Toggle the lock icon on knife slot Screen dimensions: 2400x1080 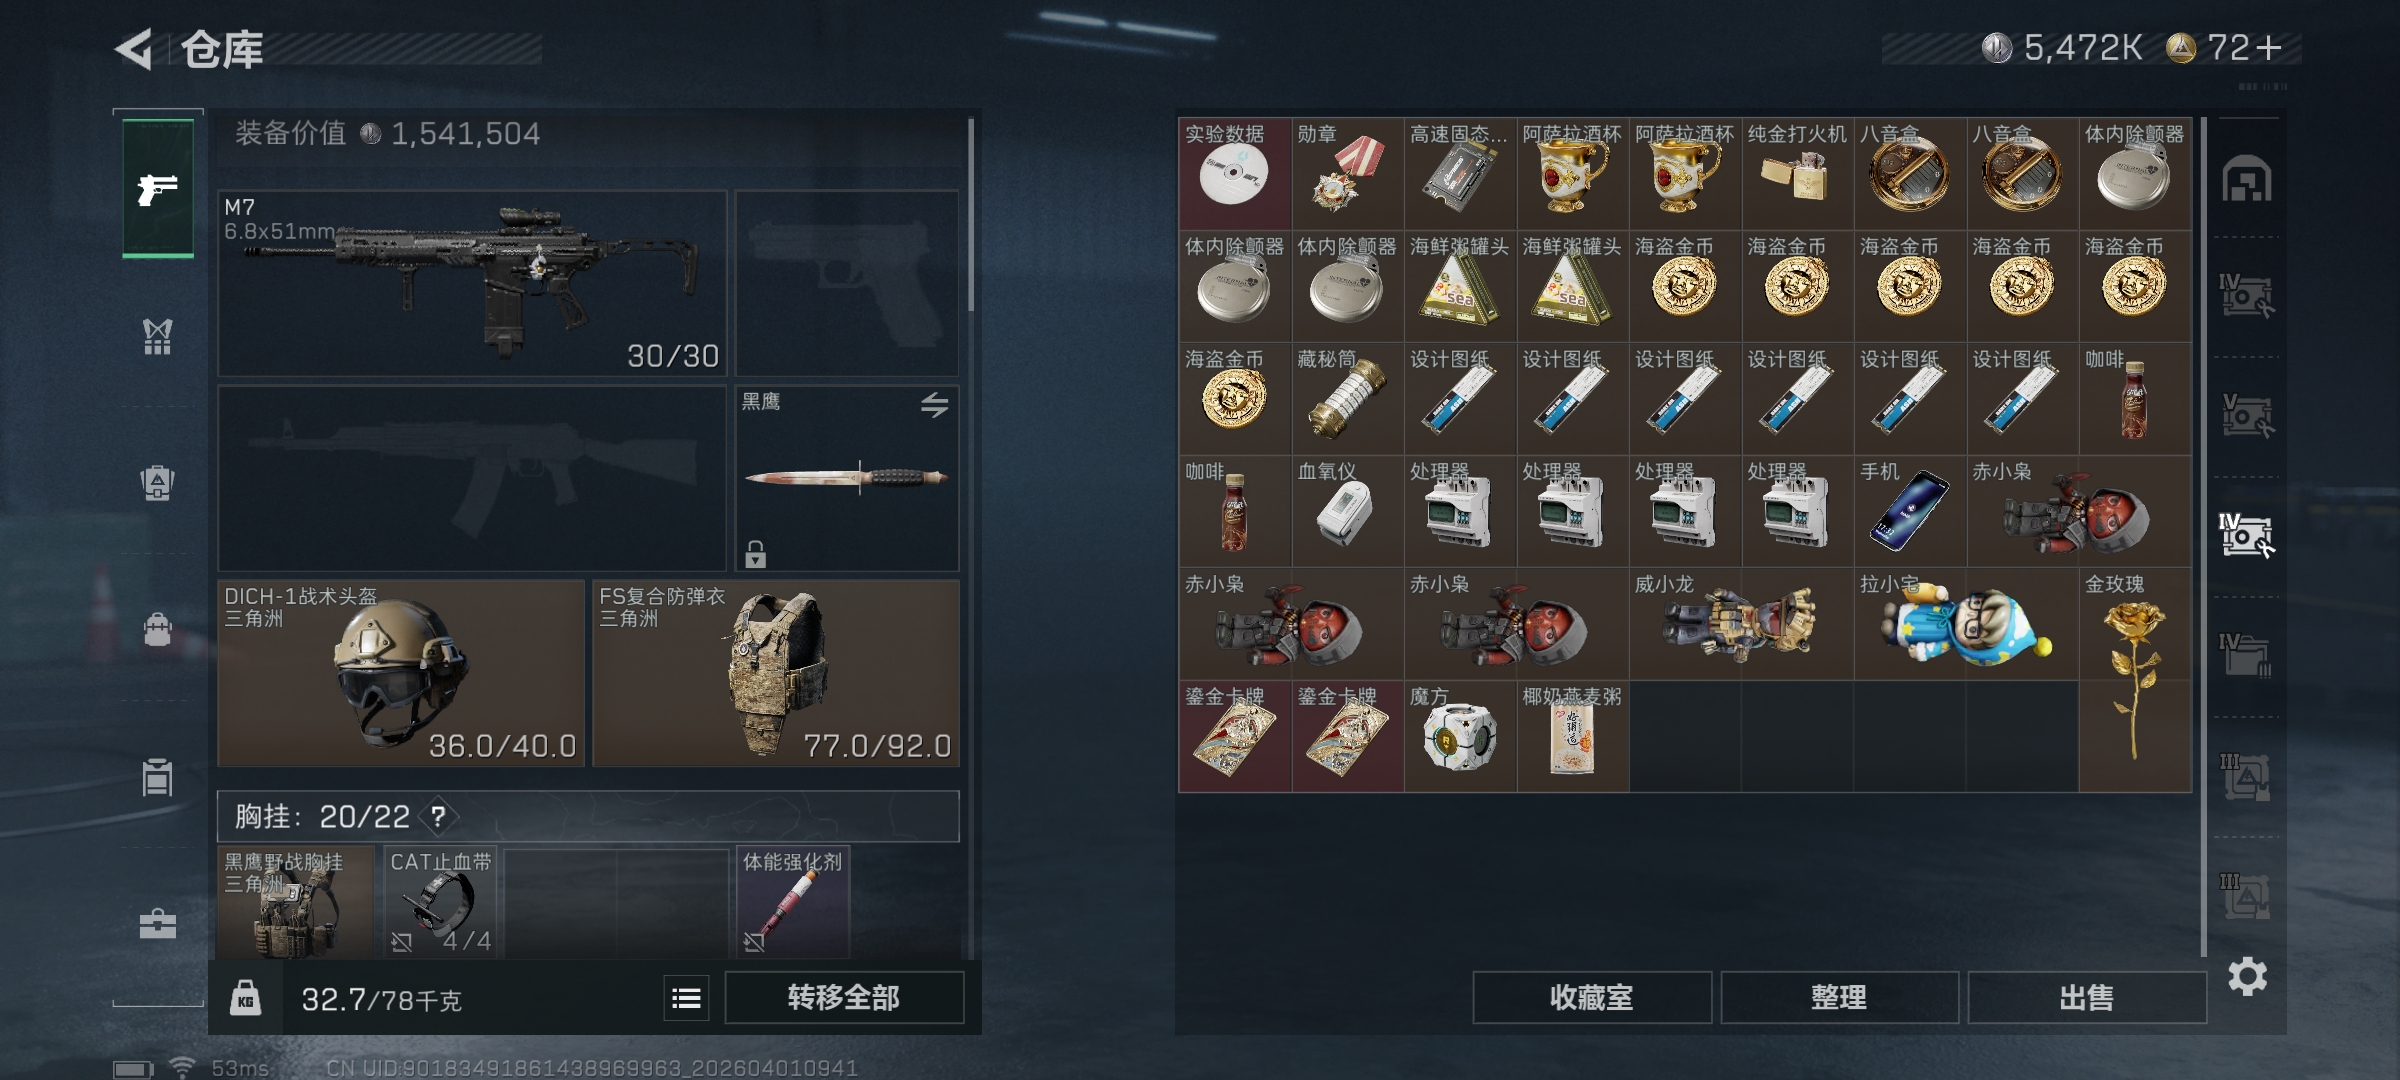[x=755, y=554]
